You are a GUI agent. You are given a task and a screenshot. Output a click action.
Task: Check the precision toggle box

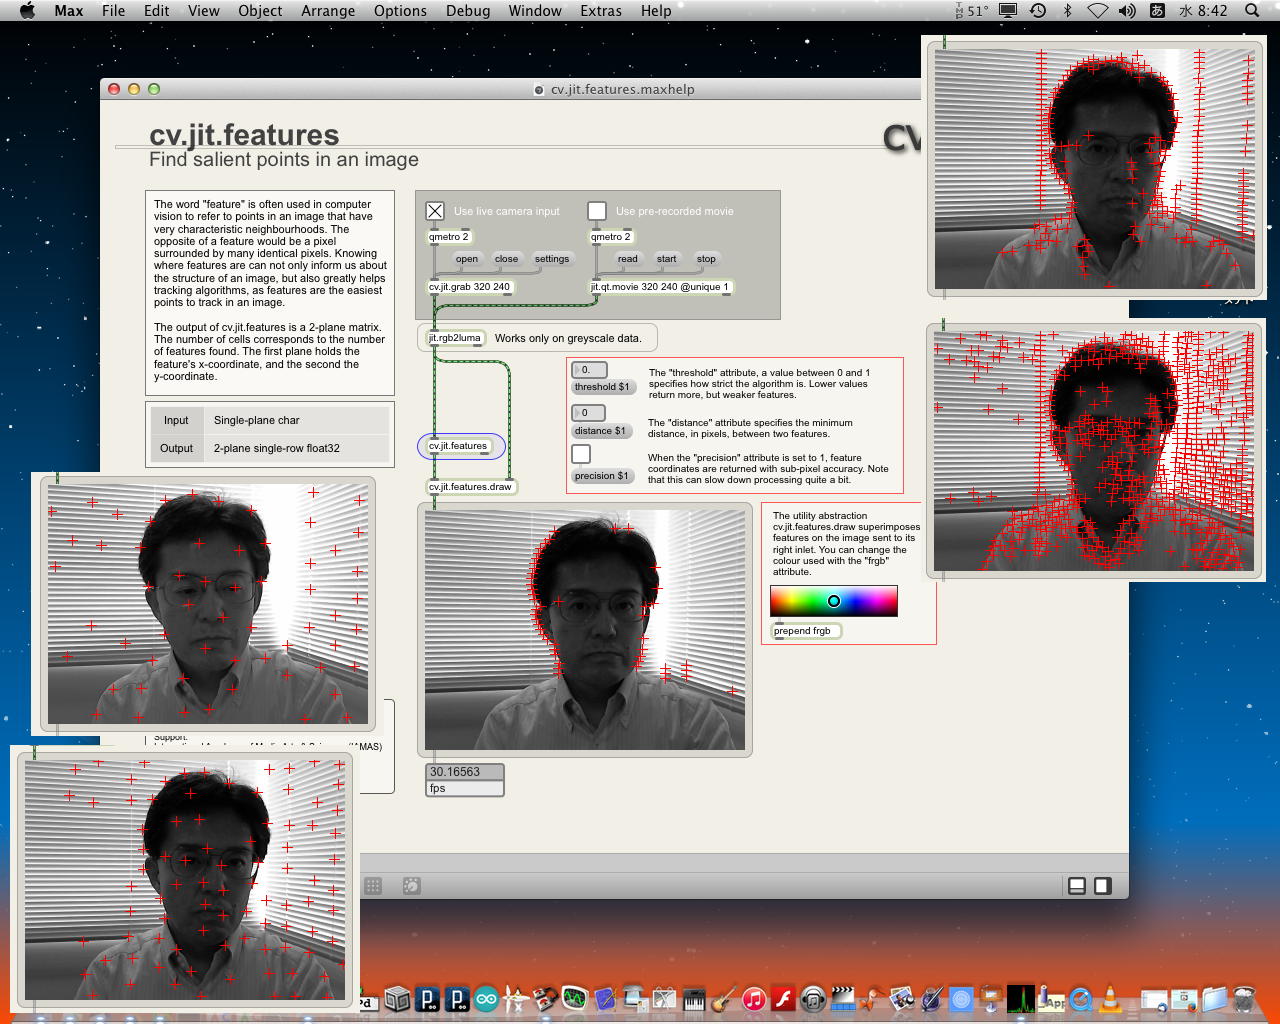(x=581, y=455)
